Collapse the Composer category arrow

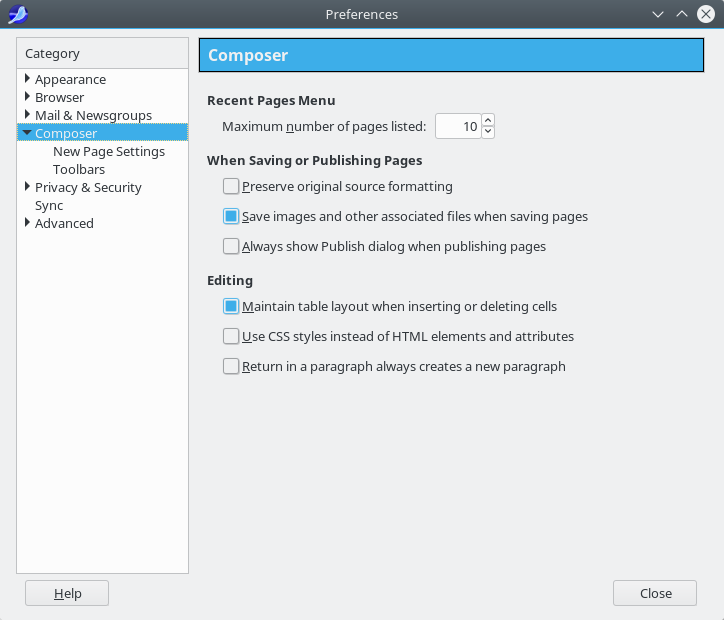27,133
